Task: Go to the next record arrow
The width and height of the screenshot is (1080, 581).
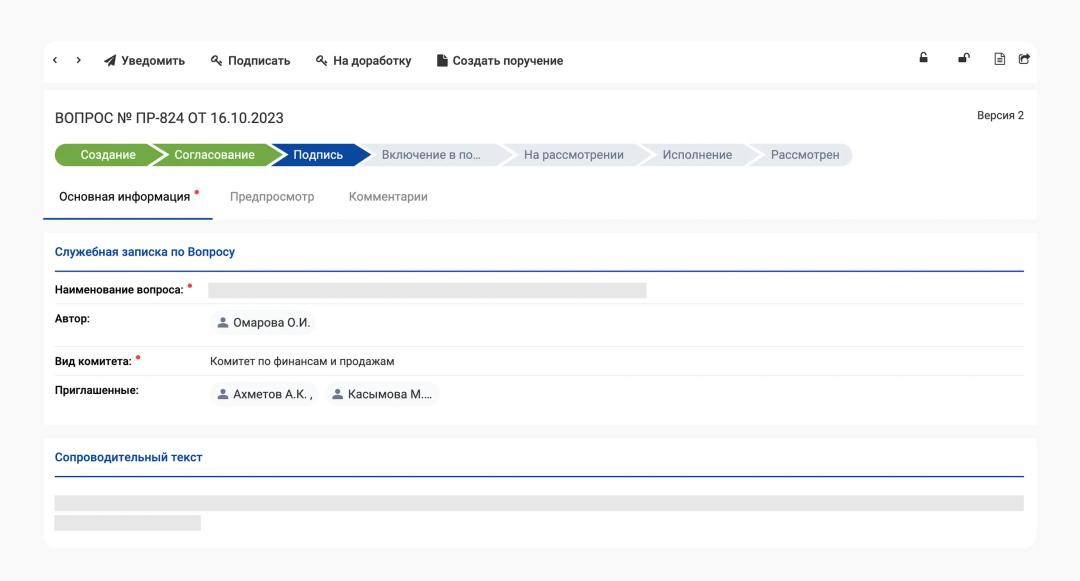Action: click(79, 61)
